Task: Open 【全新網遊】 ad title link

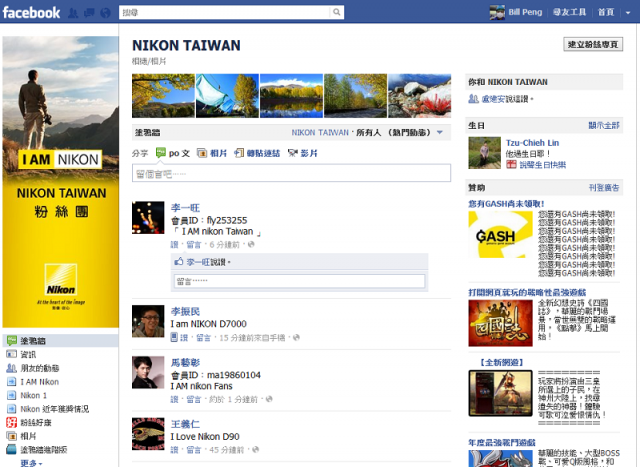Action: click(x=501, y=362)
